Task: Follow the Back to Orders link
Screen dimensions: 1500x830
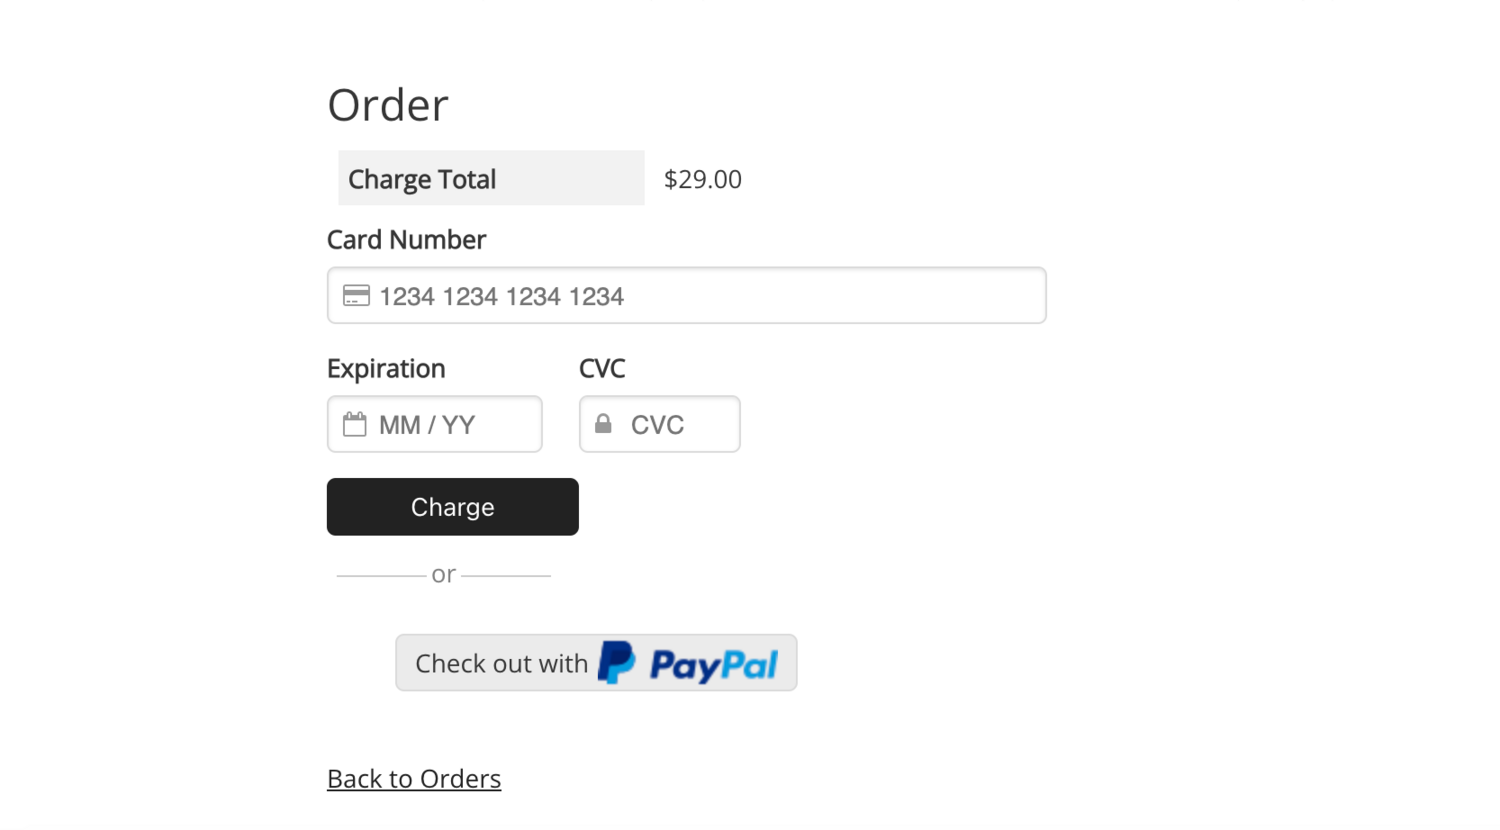Action: coord(414,779)
